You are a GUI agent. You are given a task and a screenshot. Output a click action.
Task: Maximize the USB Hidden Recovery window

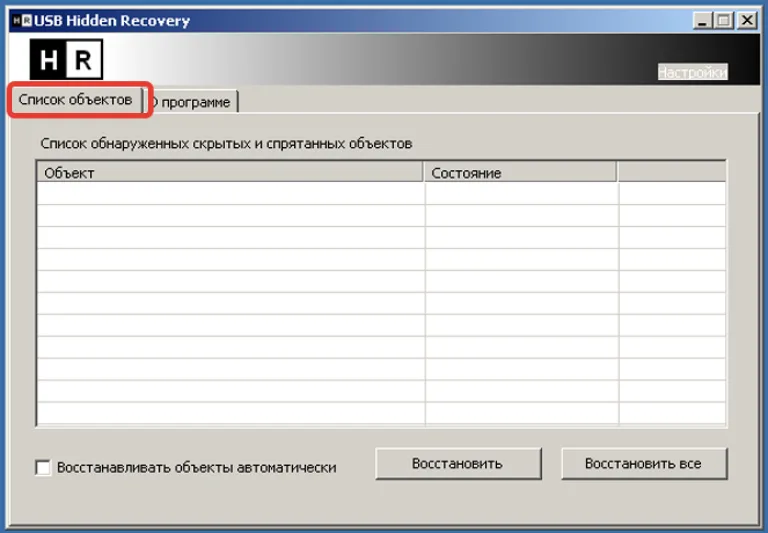(724, 21)
